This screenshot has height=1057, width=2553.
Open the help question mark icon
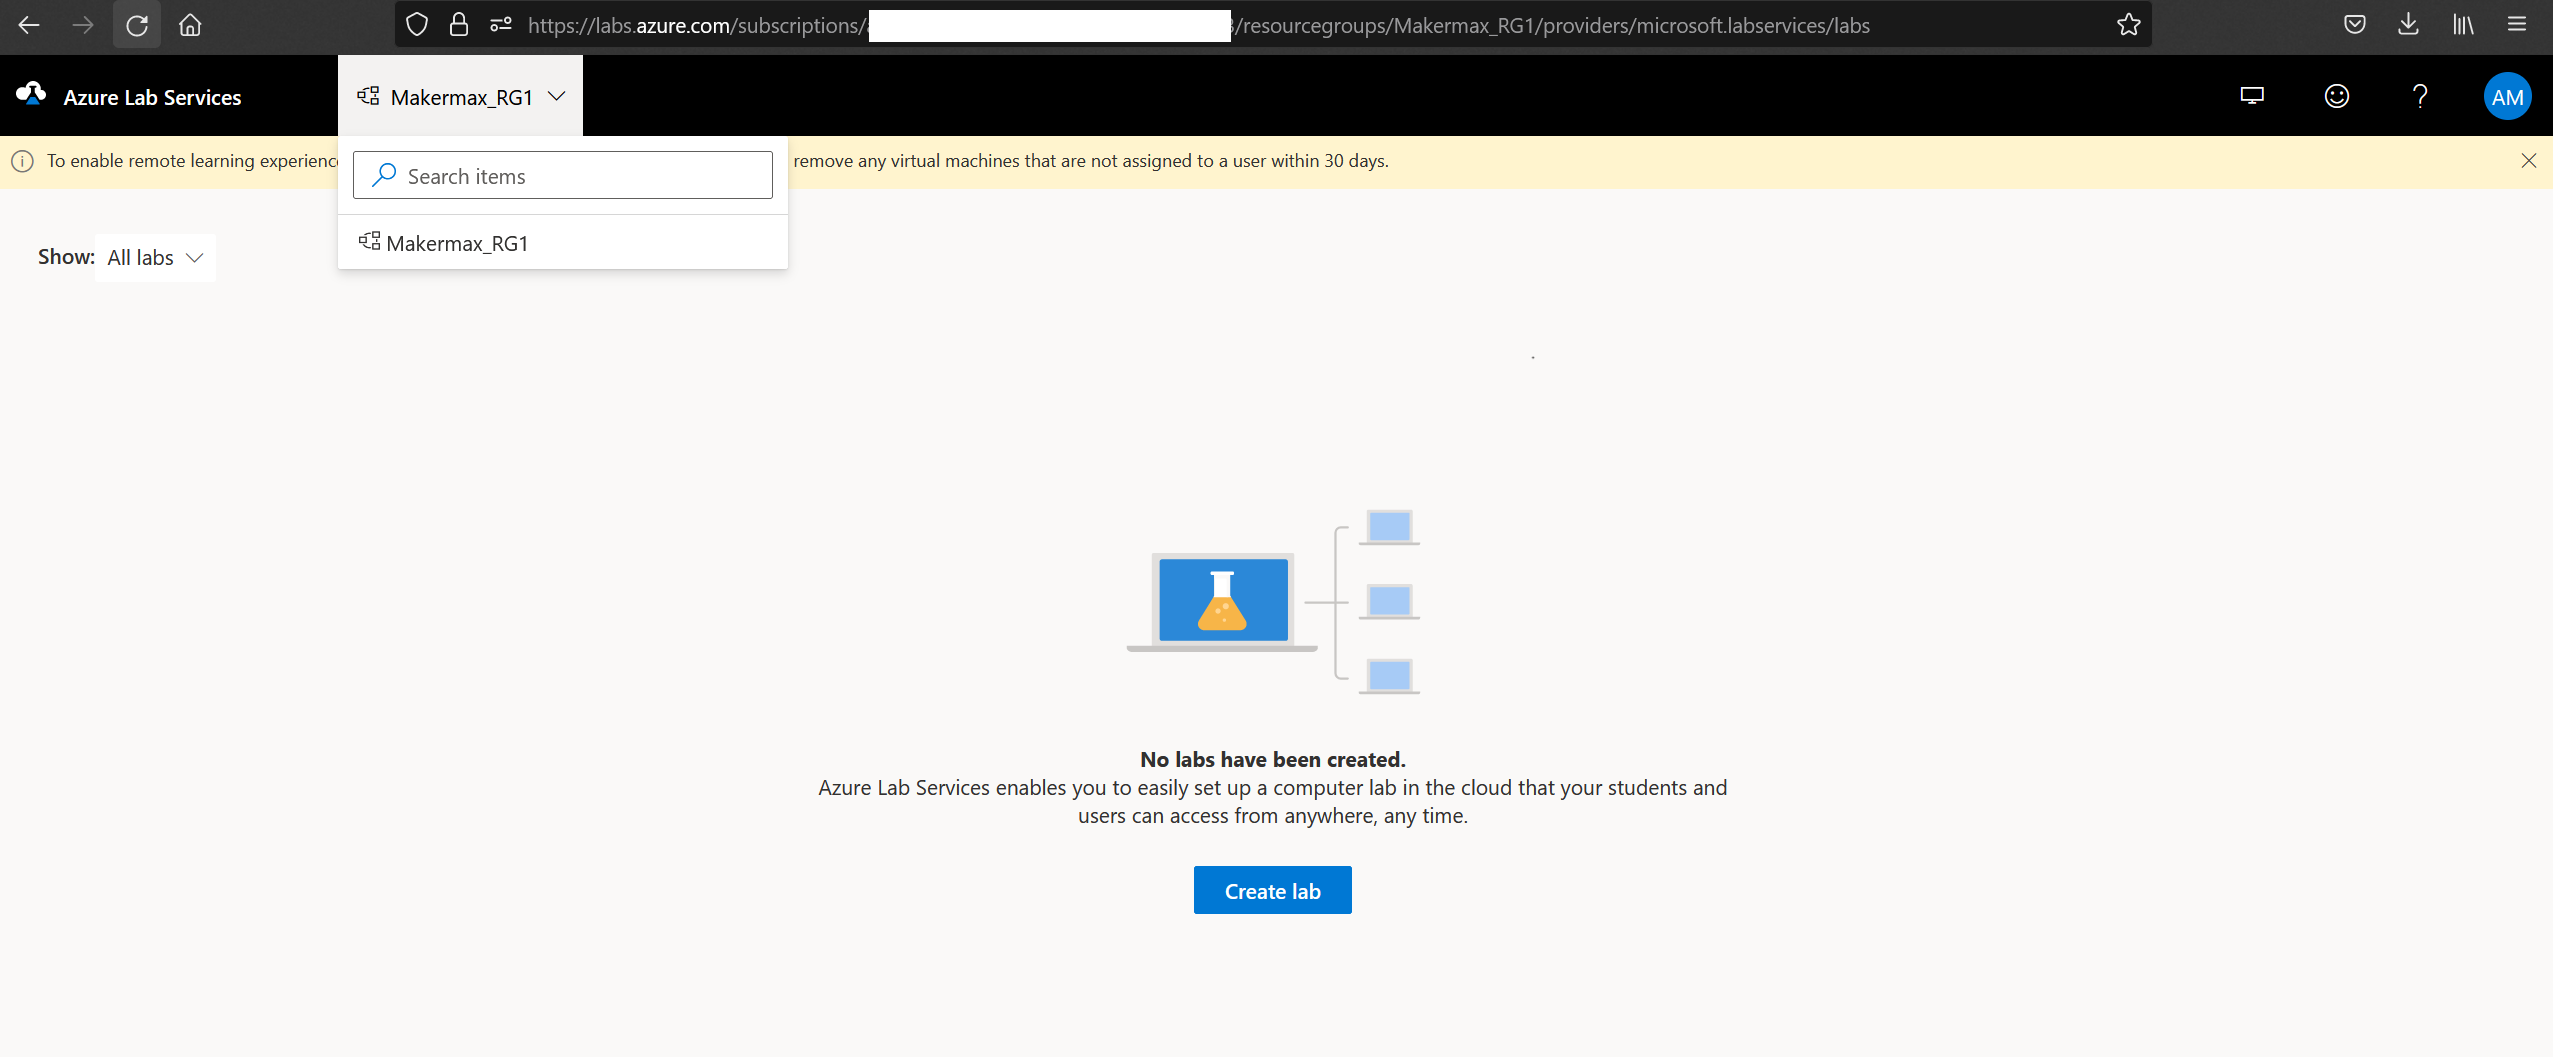(x=2420, y=96)
